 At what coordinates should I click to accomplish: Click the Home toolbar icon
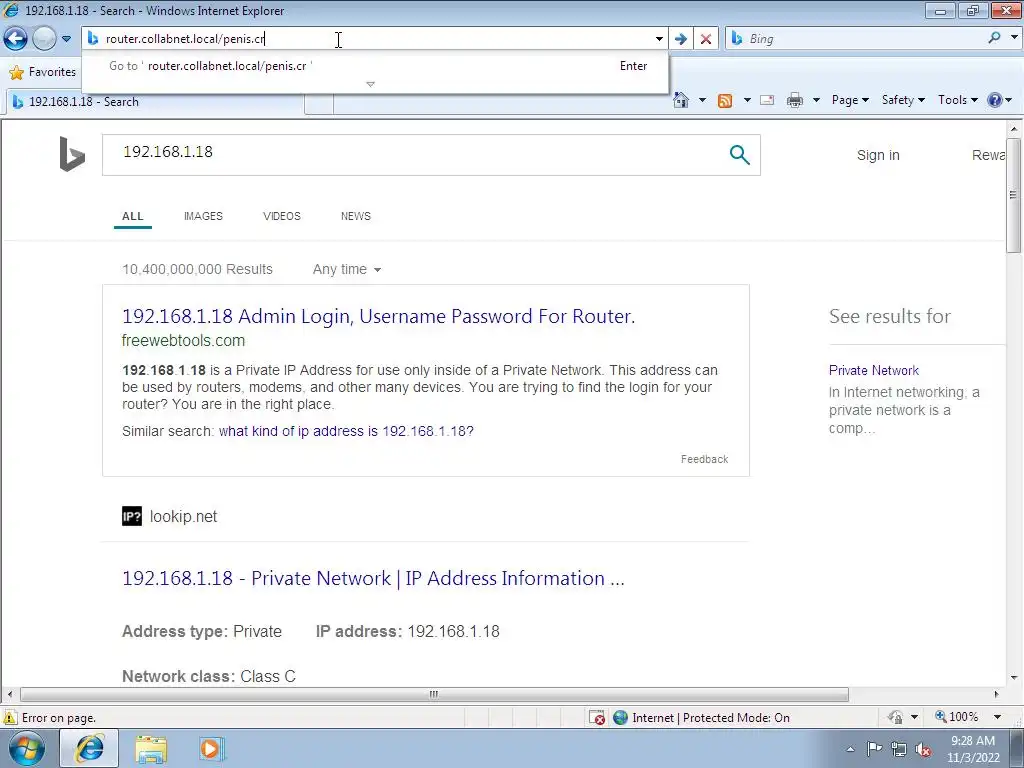point(681,100)
